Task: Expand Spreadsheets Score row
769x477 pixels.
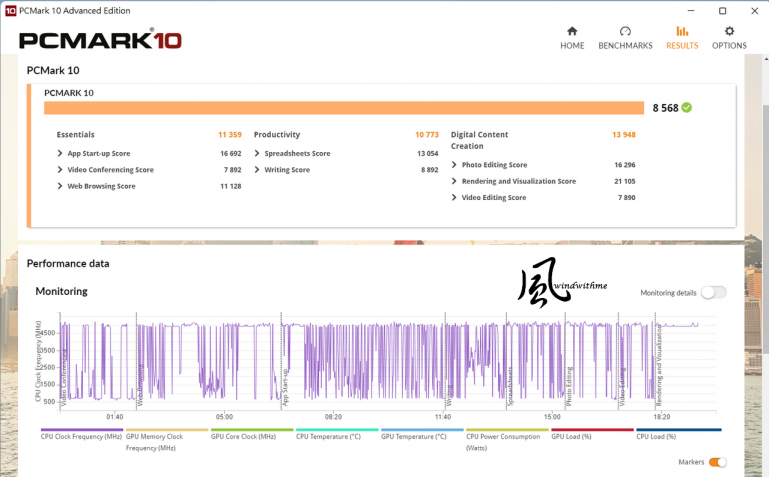Action: pyautogui.click(x=295, y=154)
